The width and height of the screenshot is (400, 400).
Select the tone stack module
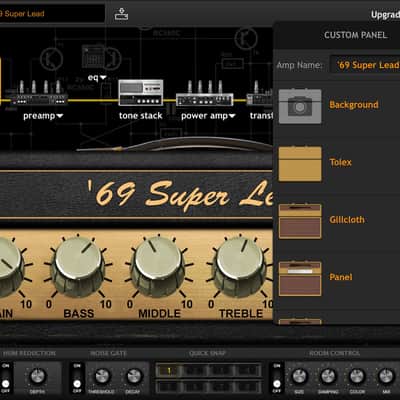pos(141,92)
